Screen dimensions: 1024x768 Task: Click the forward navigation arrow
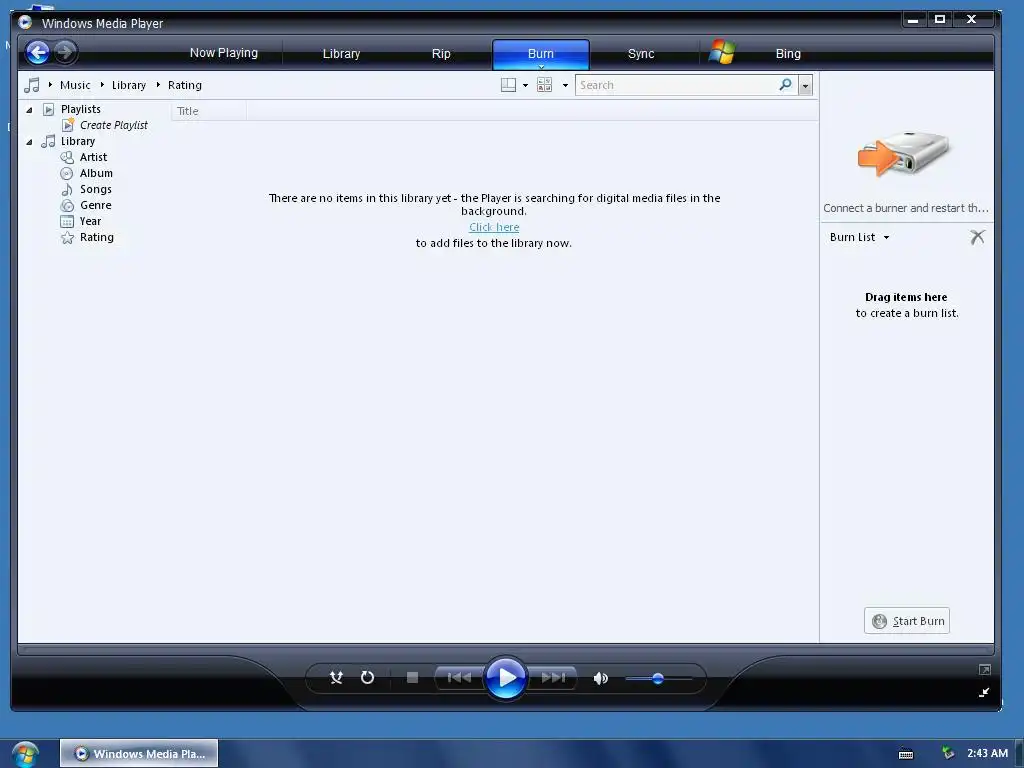point(65,52)
